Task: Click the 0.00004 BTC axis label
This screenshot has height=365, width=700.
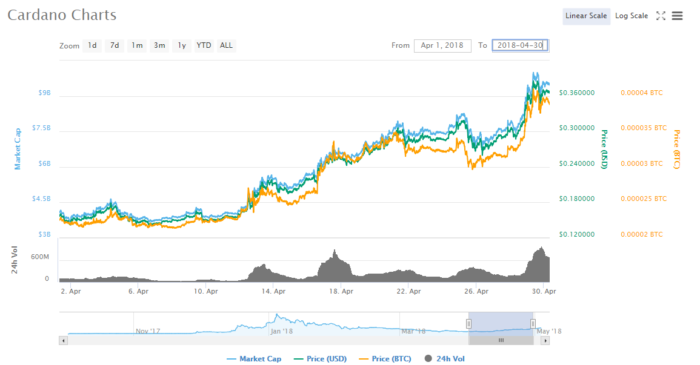Action: pos(642,93)
